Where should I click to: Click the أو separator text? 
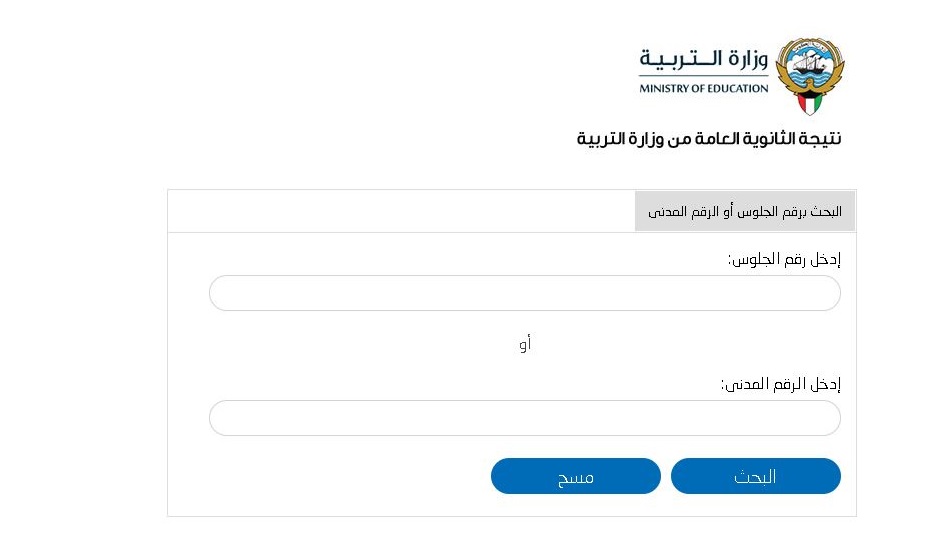click(525, 344)
